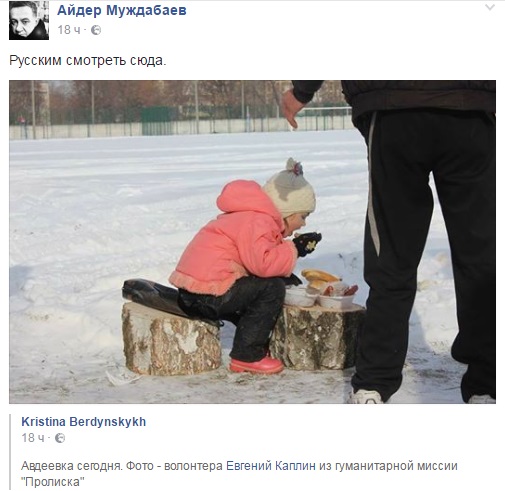The height and width of the screenshot is (491, 505).
Task: Click the public globe icon beside the top 18 ч
Action: tap(96, 30)
